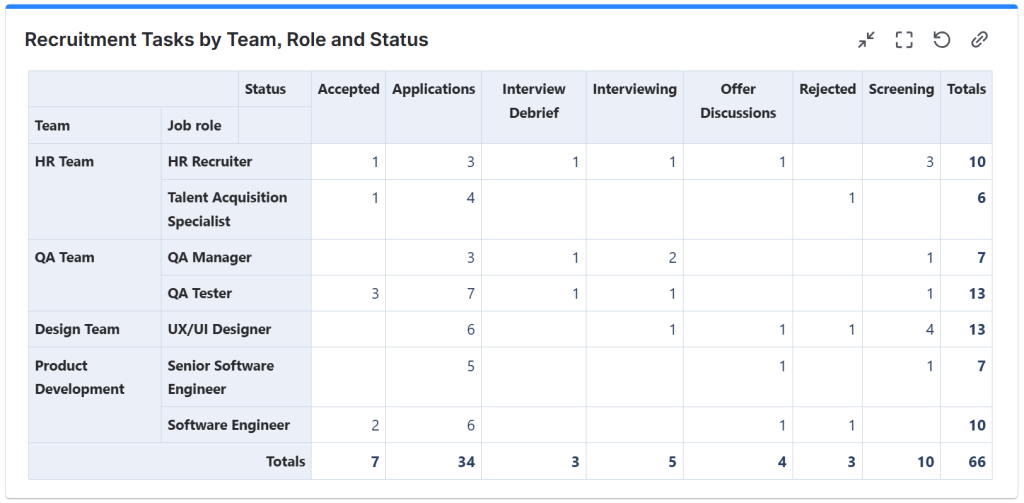Screen dimensions: 1024x503
Task: Click the QA Tester job role
Action: [x=200, y=293]
